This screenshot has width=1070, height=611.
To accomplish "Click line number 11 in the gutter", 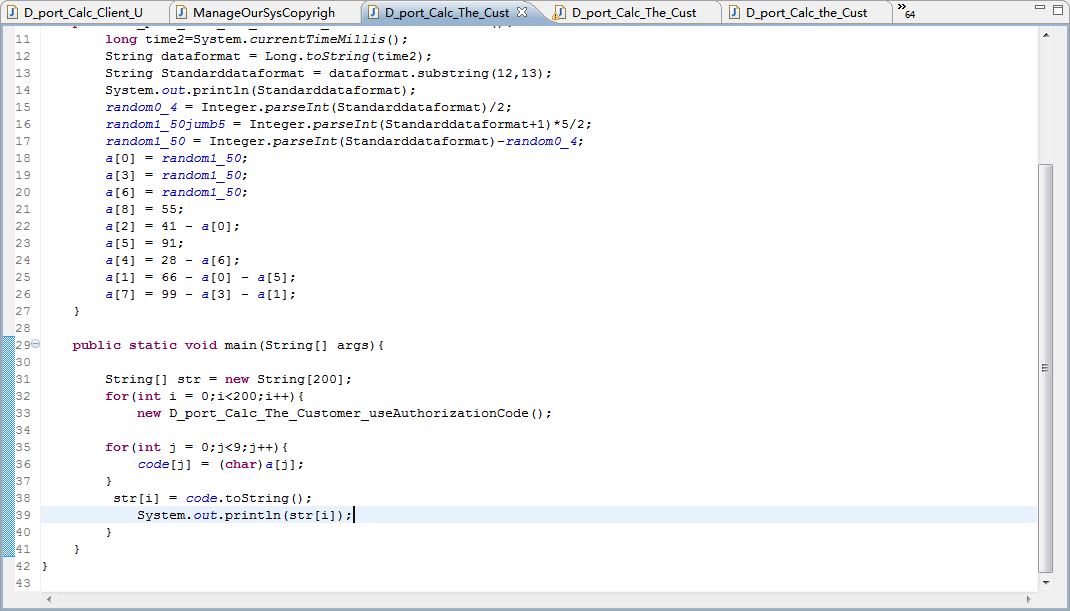I will pyautogui.click(x=23, y=40).
